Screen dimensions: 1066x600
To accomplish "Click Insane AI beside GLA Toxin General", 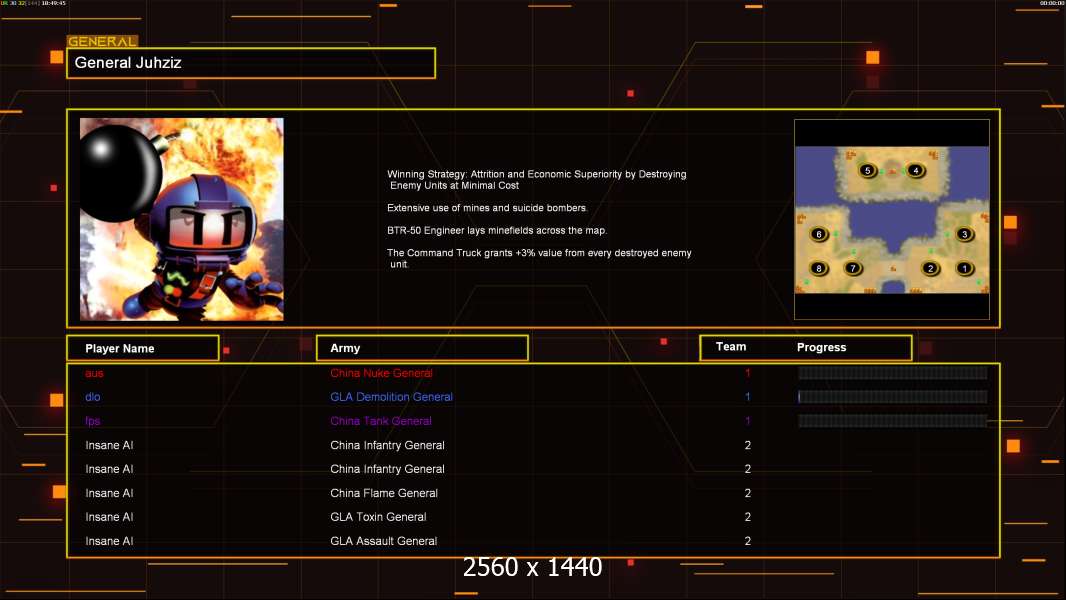I will pyautogui.click(x=109, y=517).
